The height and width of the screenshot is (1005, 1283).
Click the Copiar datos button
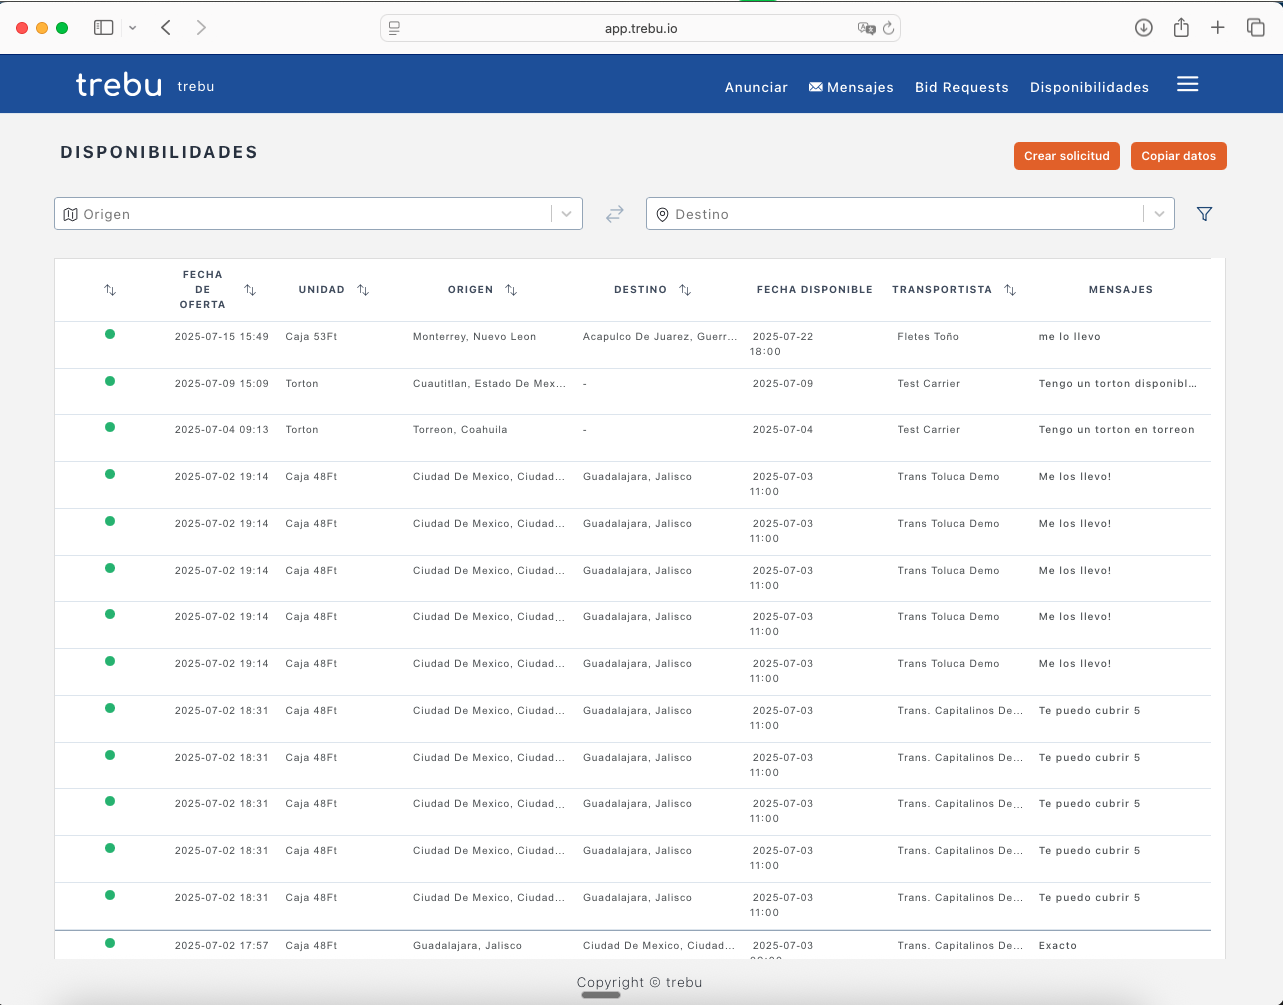pyautogui.click(x=1179, y=156)
